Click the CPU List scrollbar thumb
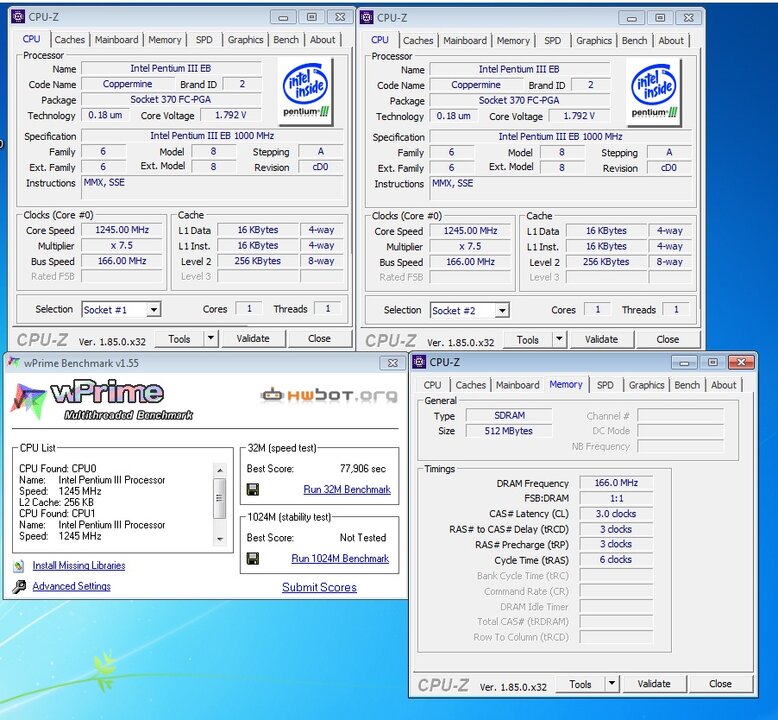 [220, 498]
